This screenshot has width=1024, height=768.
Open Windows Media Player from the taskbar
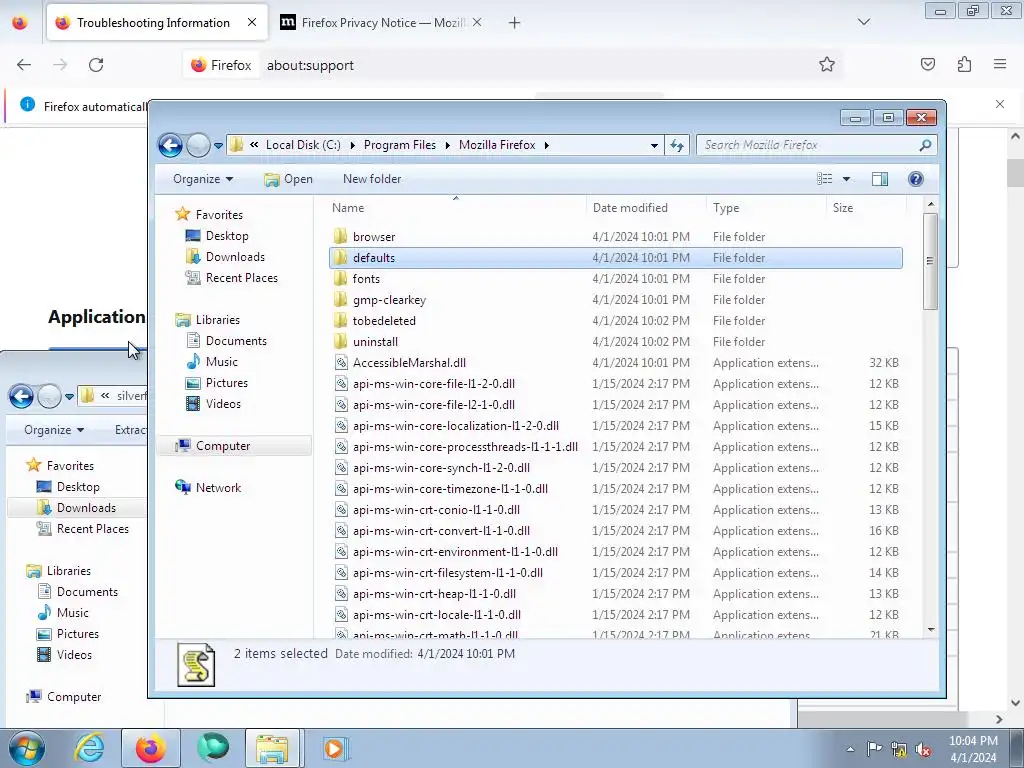[x=335, y=748]
